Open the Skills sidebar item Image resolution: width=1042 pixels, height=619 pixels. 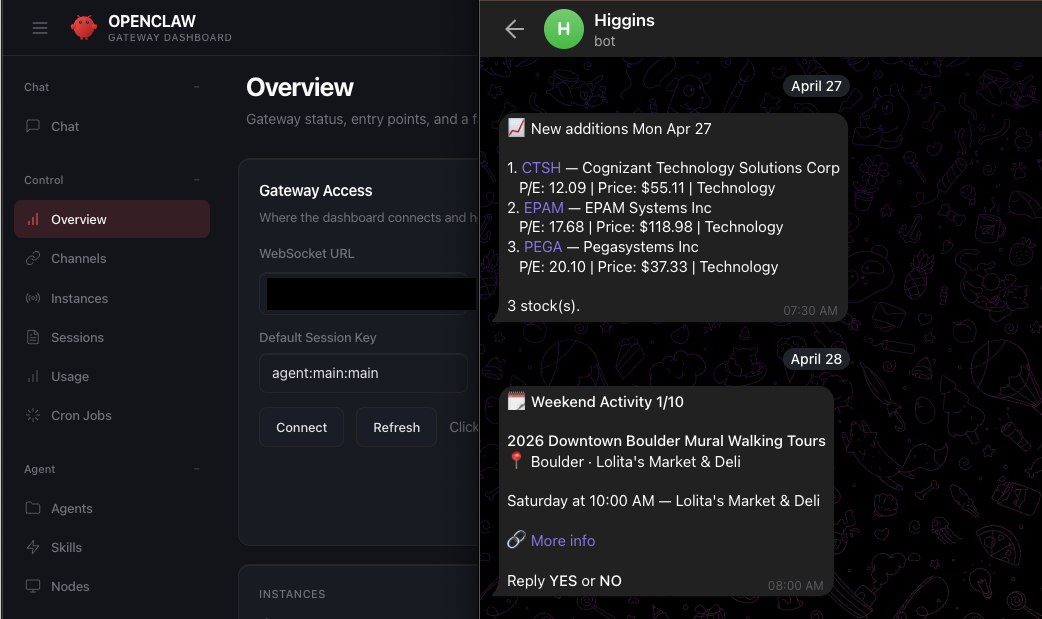[112, 547]
